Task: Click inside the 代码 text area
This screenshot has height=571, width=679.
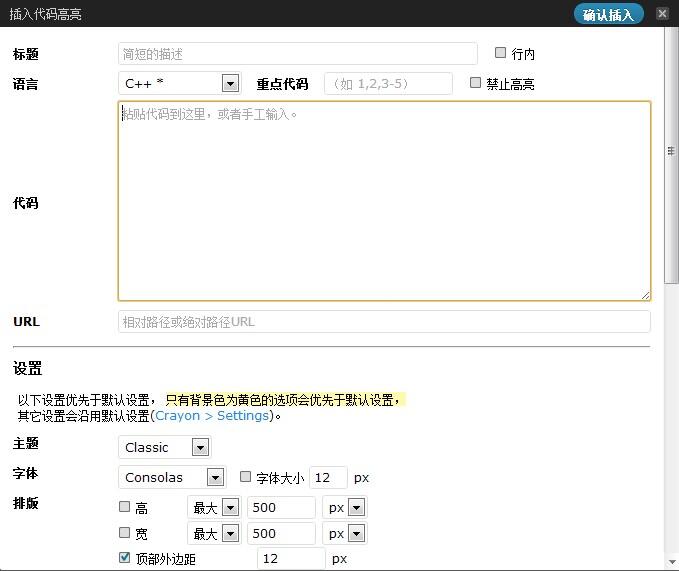Action: (x=384, y=201)
